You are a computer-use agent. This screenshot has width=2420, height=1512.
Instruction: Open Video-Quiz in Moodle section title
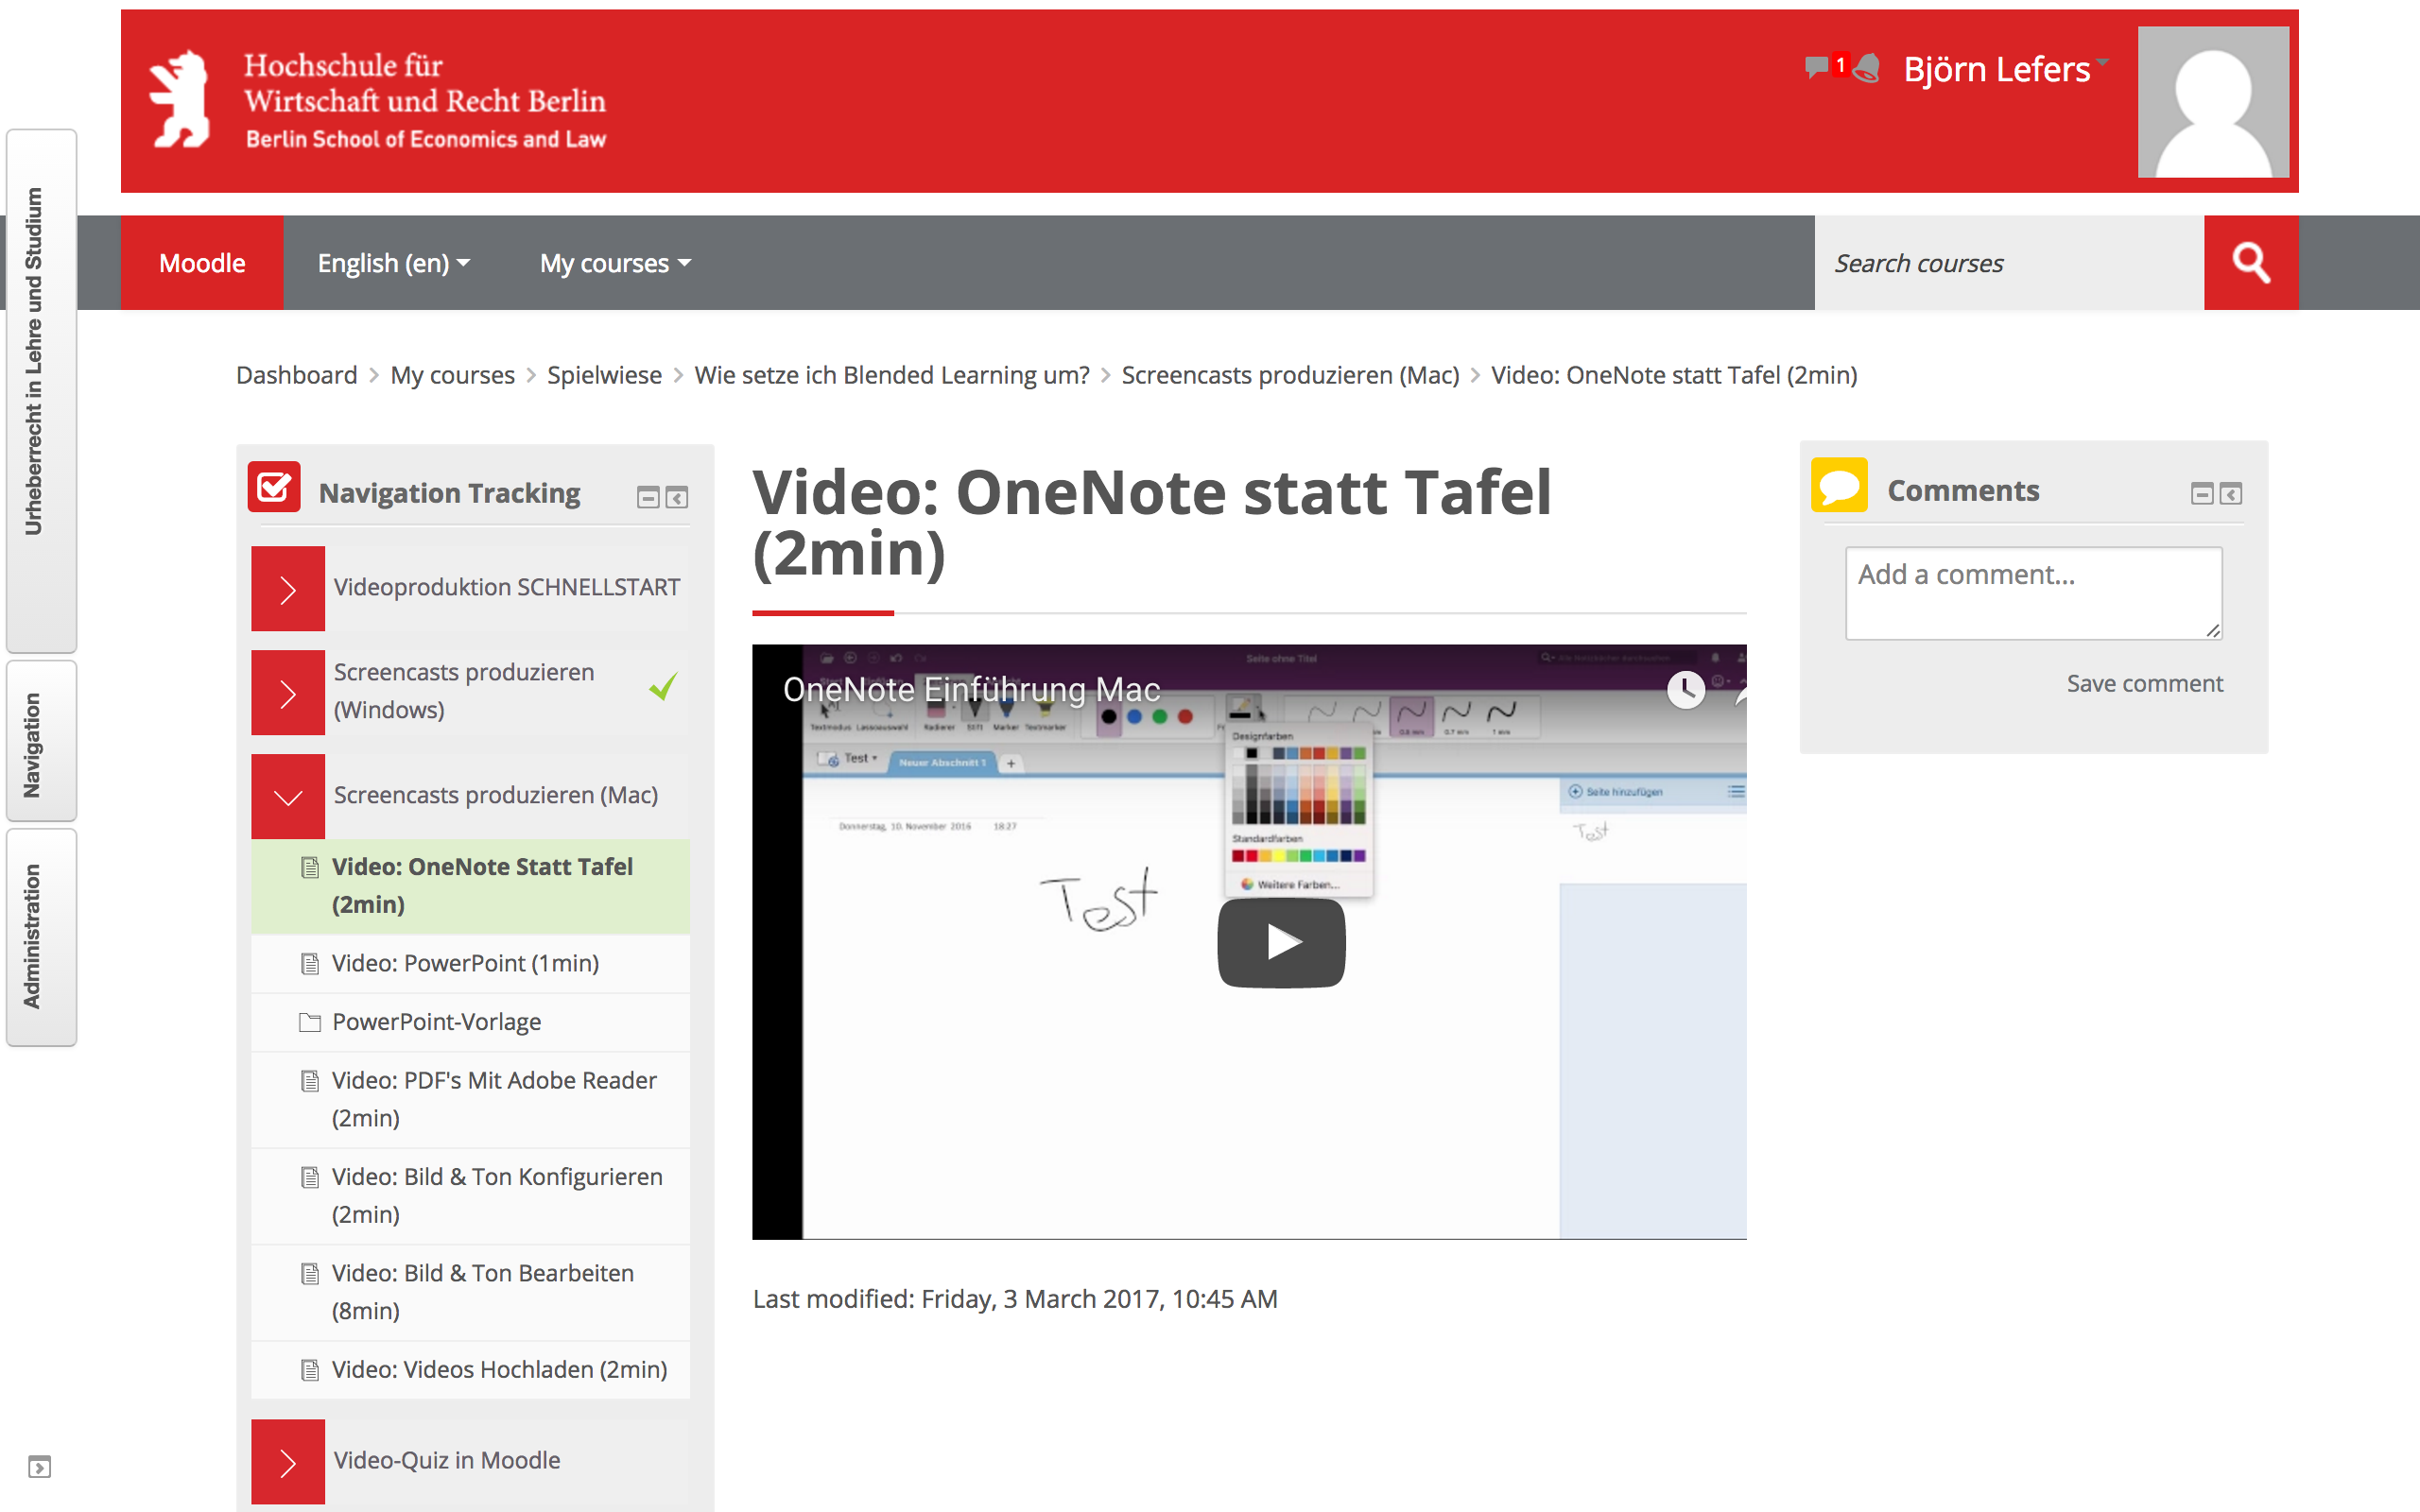tap(447, 1460)
